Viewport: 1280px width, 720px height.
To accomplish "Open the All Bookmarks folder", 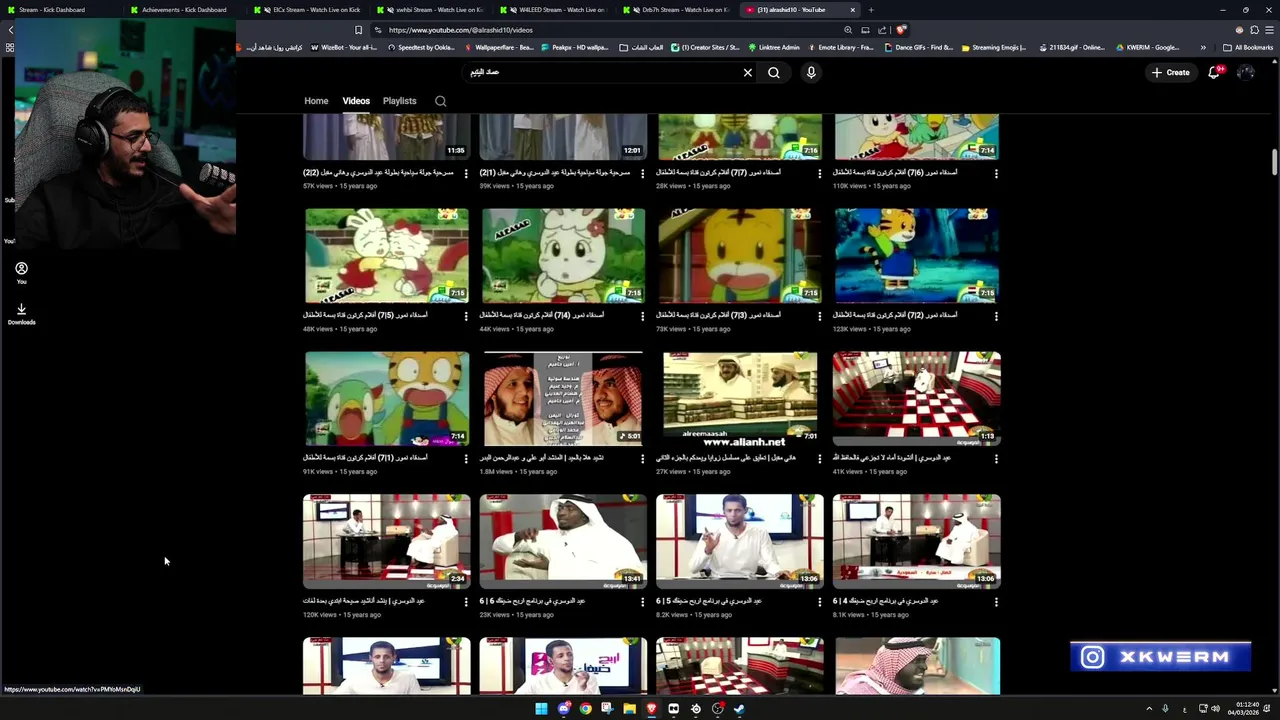I will click(x=1248, y=47).
